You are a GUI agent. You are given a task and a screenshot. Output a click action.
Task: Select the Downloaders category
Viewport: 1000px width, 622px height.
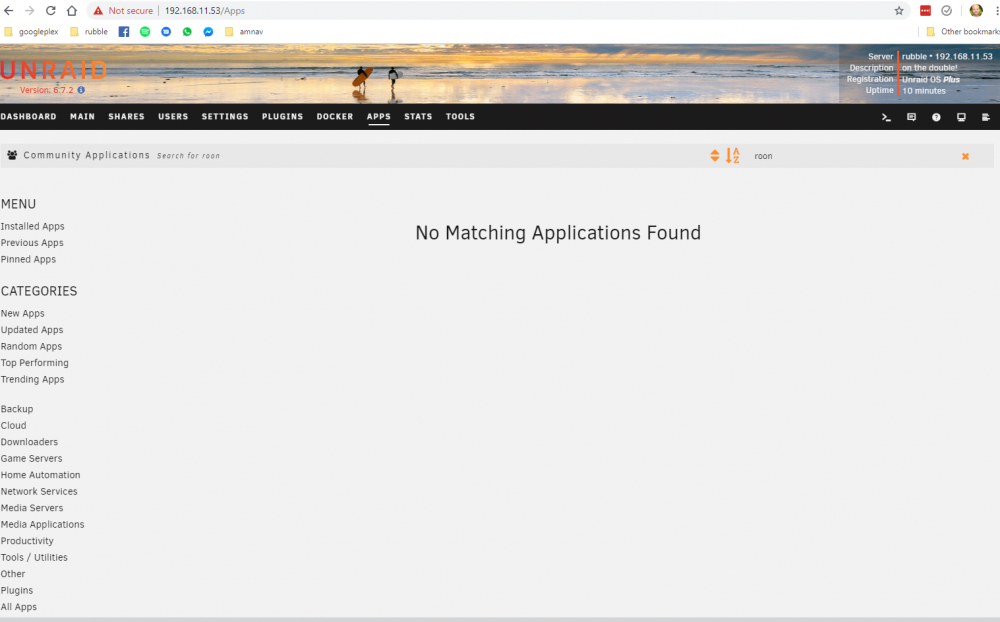coord(29,442)
